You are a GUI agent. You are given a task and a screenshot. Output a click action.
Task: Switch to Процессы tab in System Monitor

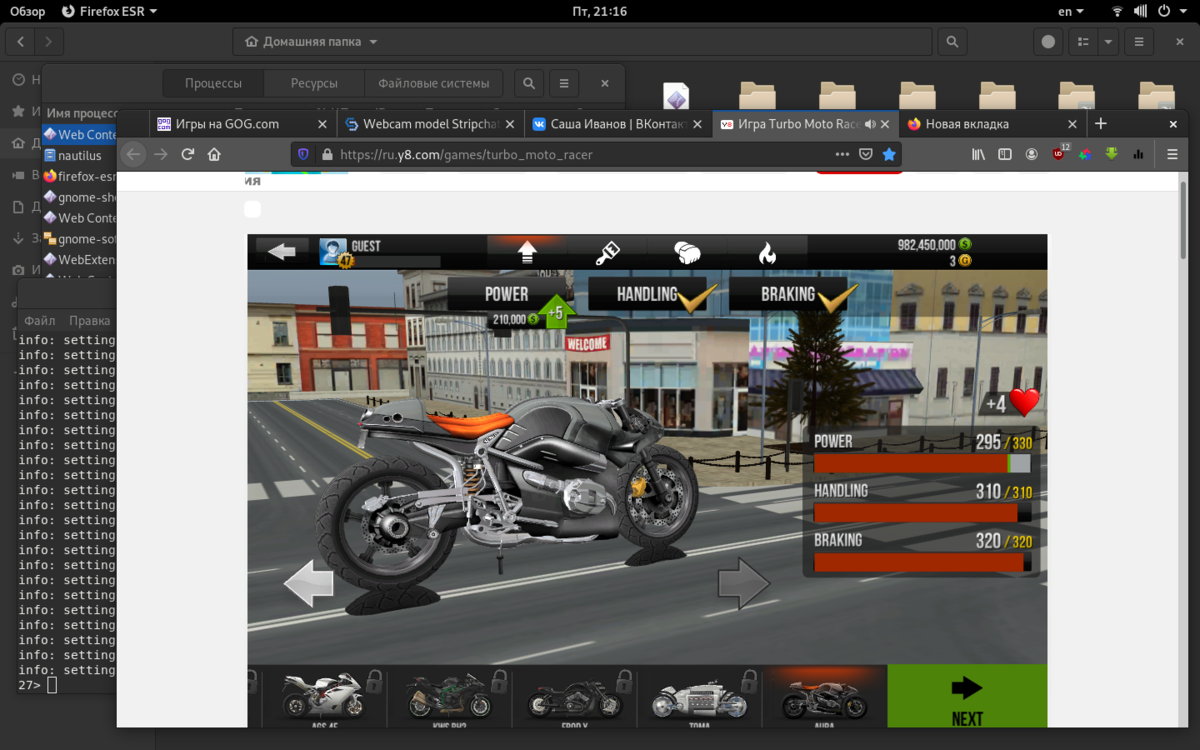tap(213, 83)
